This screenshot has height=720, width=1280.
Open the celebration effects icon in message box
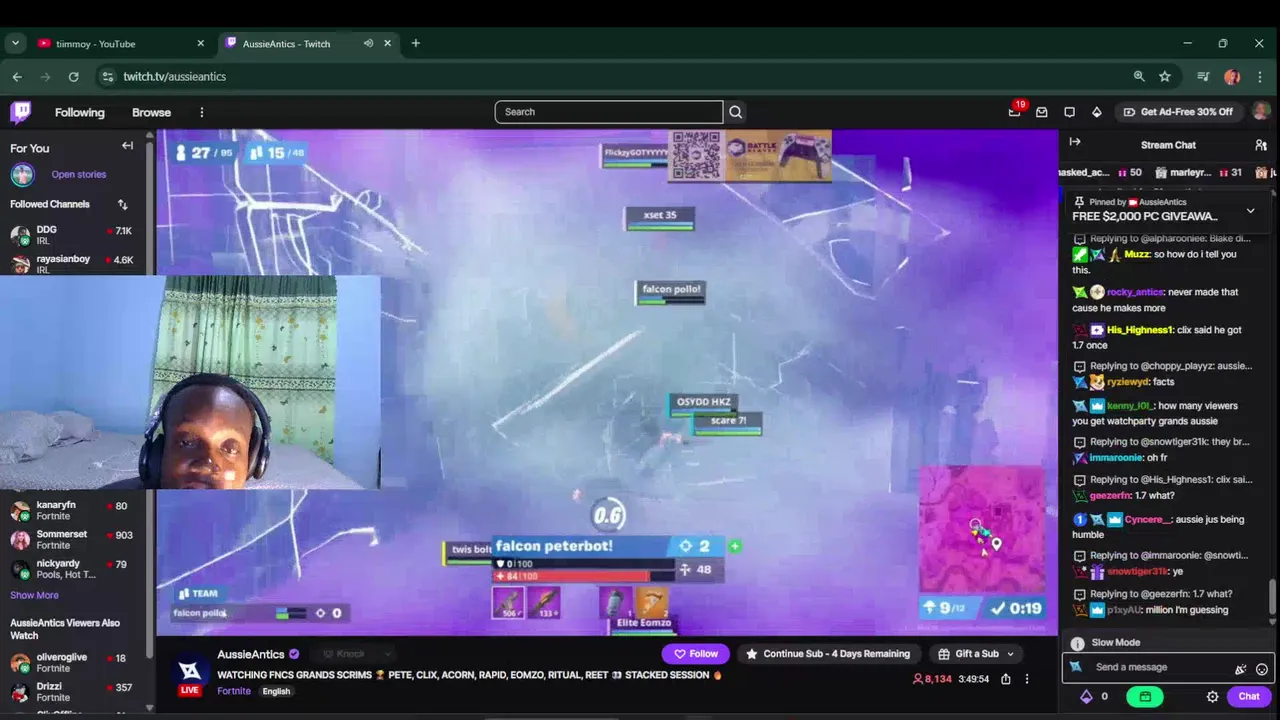click(x=1240, y=669)
